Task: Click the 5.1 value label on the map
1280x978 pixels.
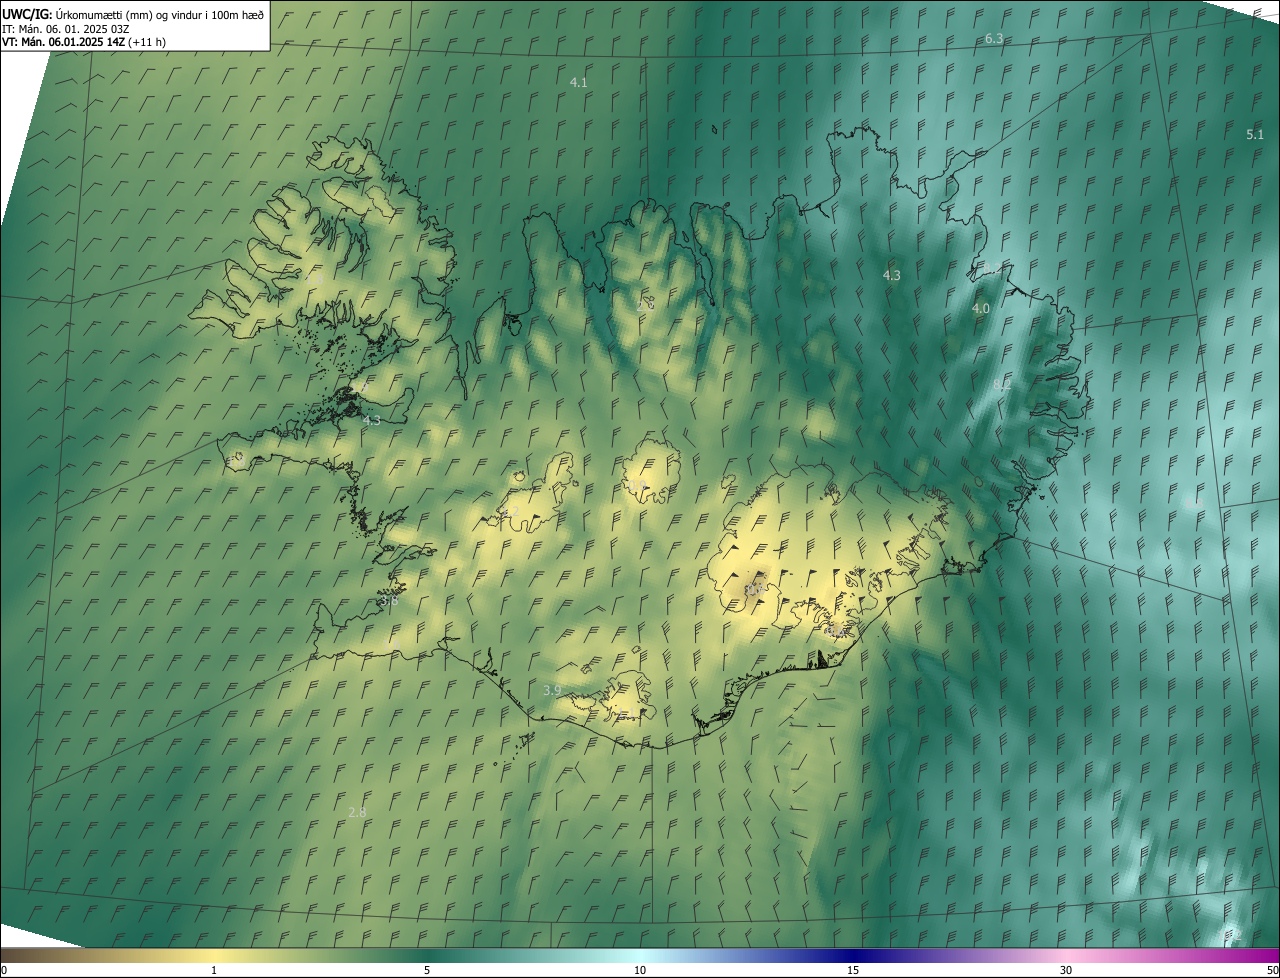Action: [x=1255, y=134]
